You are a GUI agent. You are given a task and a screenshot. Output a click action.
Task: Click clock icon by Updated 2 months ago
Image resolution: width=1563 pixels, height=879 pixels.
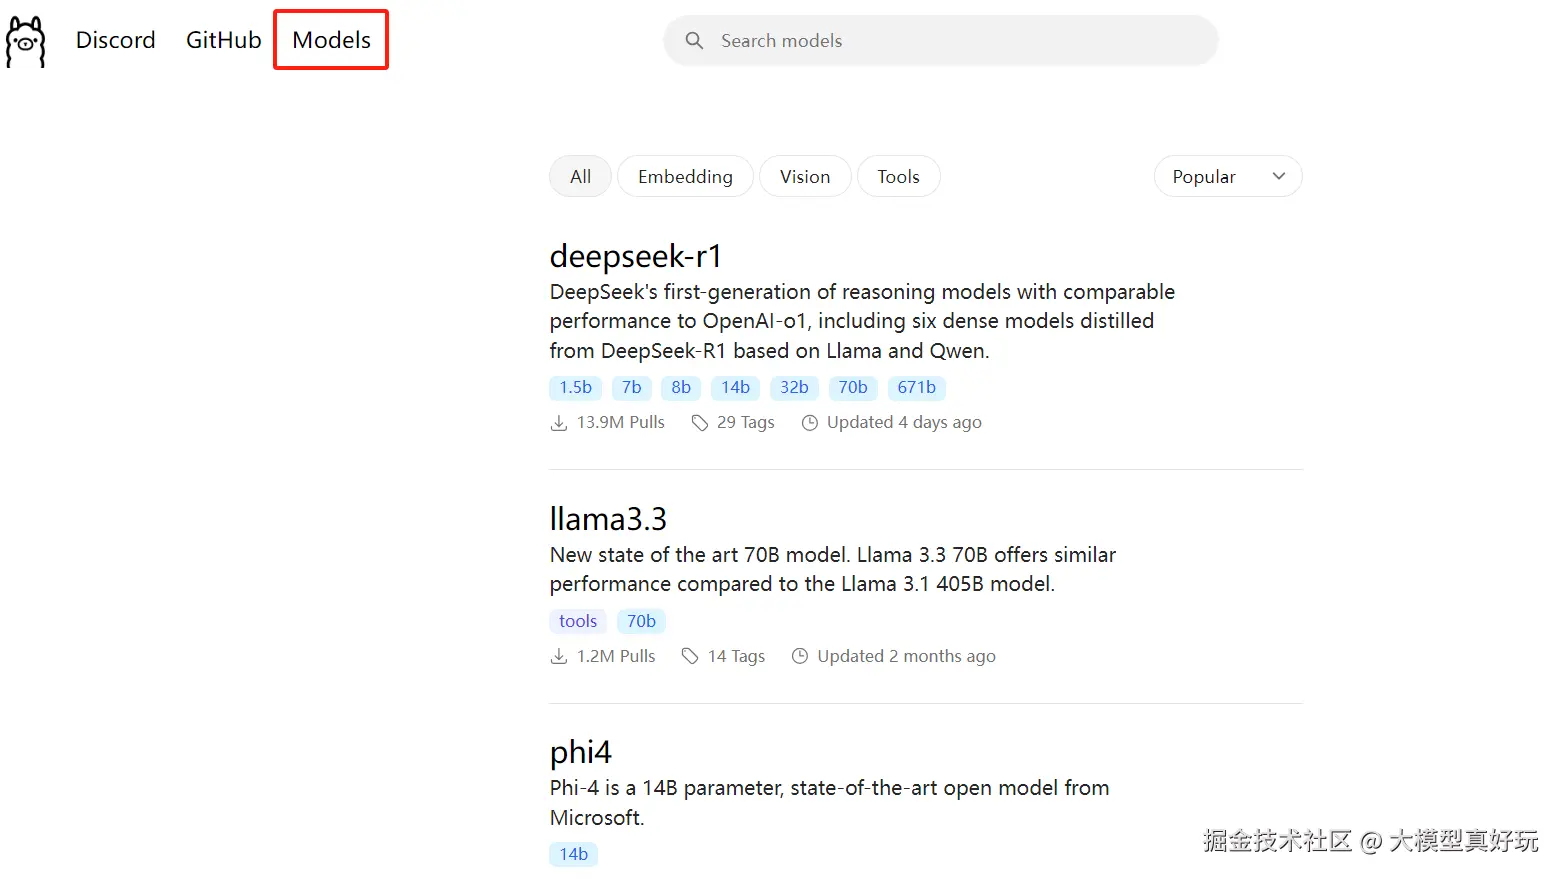coord(800,657)
